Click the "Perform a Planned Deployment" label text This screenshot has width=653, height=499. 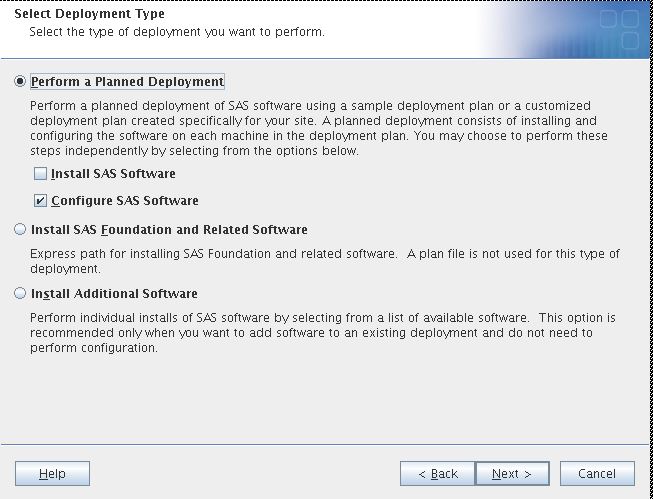(127, 82)
